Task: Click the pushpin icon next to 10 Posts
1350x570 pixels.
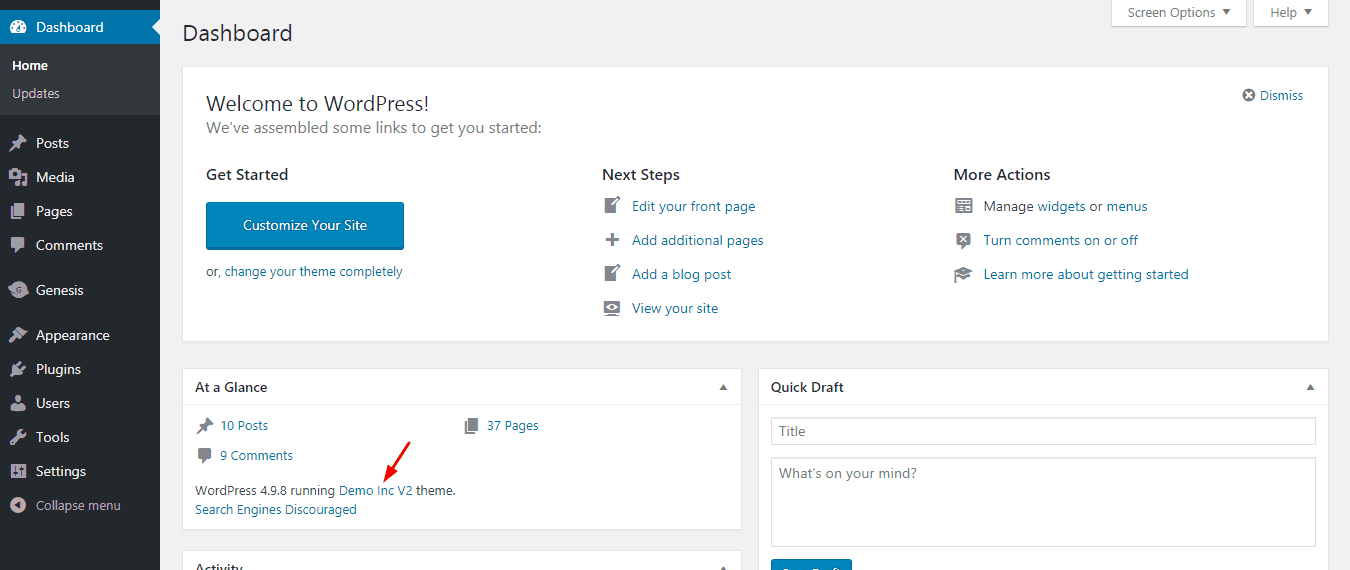Action: pos(205,425)
